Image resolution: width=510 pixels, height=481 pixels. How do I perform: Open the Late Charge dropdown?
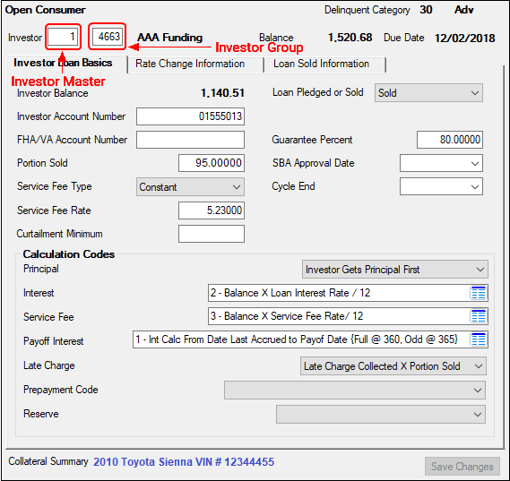coord(393,366)
